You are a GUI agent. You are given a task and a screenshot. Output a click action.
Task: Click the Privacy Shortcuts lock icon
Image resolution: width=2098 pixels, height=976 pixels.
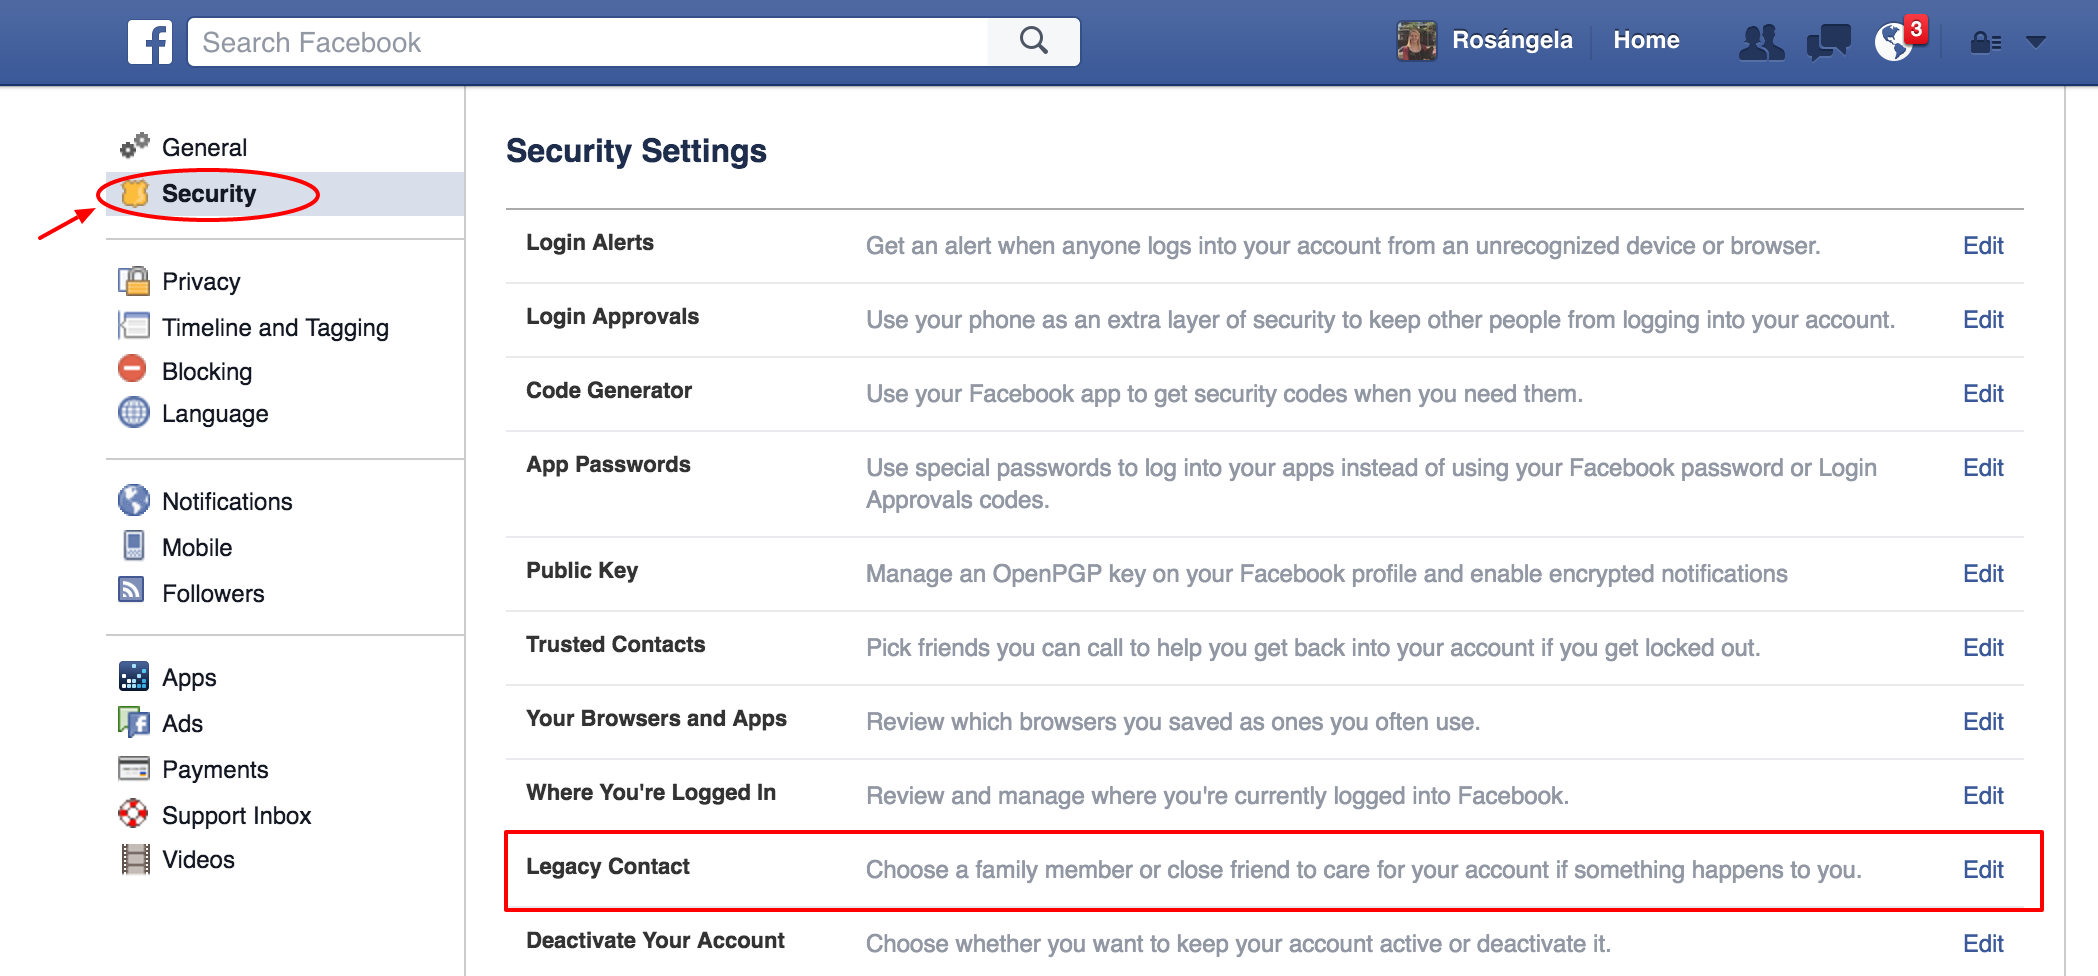click(x=1985, y=42)
